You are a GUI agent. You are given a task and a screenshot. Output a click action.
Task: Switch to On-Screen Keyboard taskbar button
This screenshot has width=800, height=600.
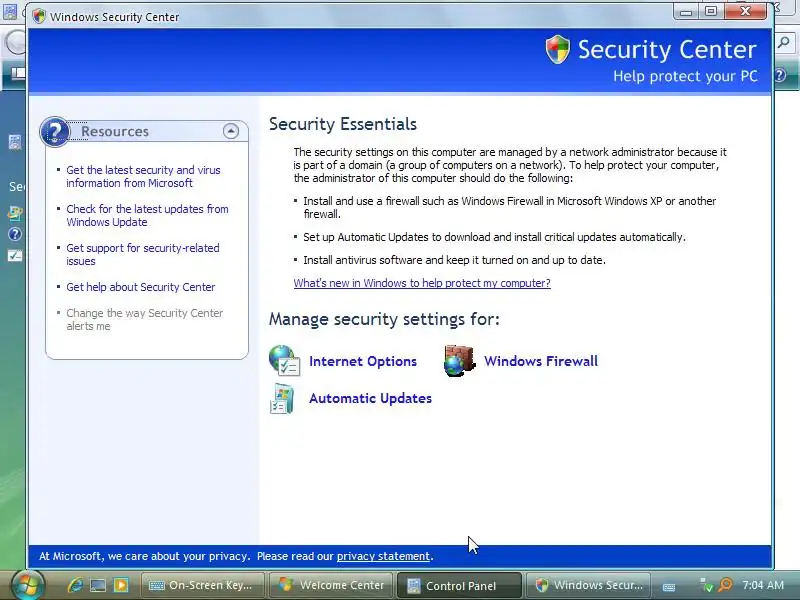coord(202,585)
